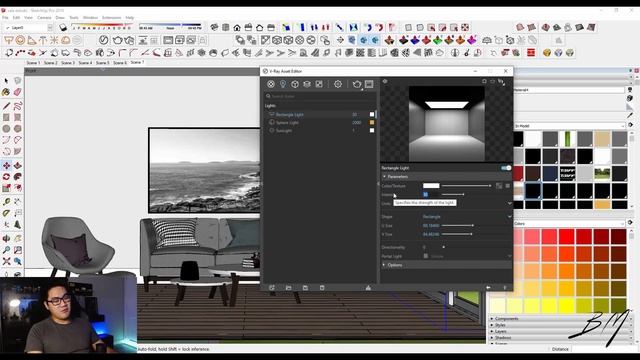Select the Orbit tool in left toolbar
This screenshot has height=360, width=640.
pyautogui.click(x=6, y=238)
